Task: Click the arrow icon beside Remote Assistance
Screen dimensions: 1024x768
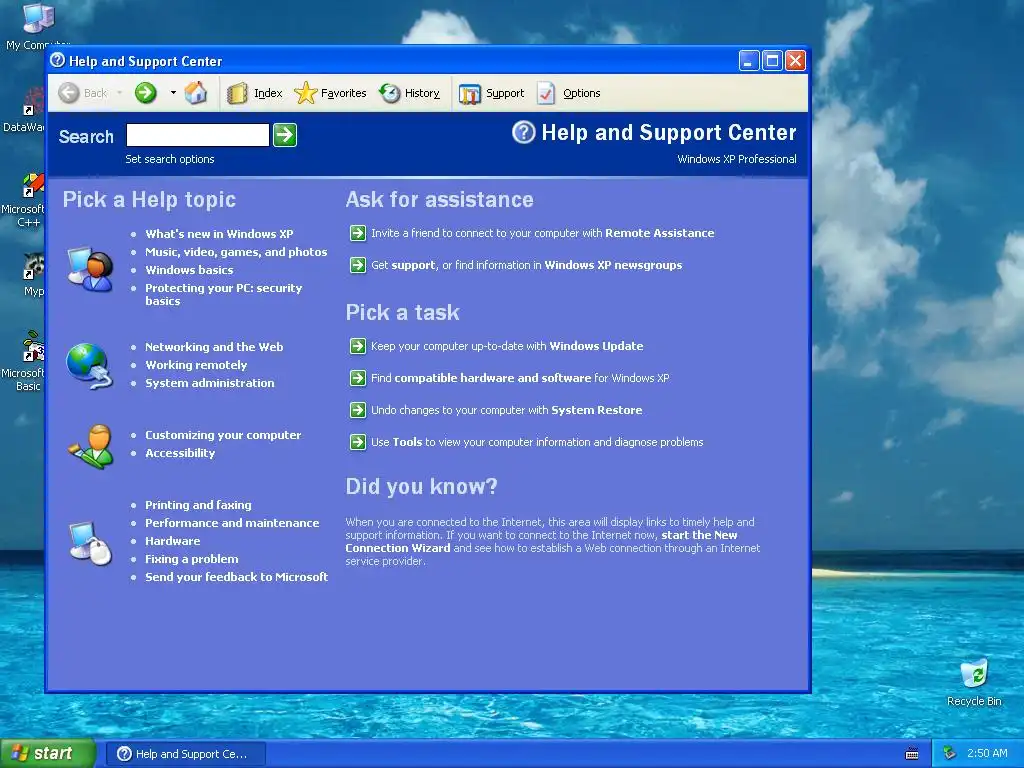Action: [x=358, y=233]
